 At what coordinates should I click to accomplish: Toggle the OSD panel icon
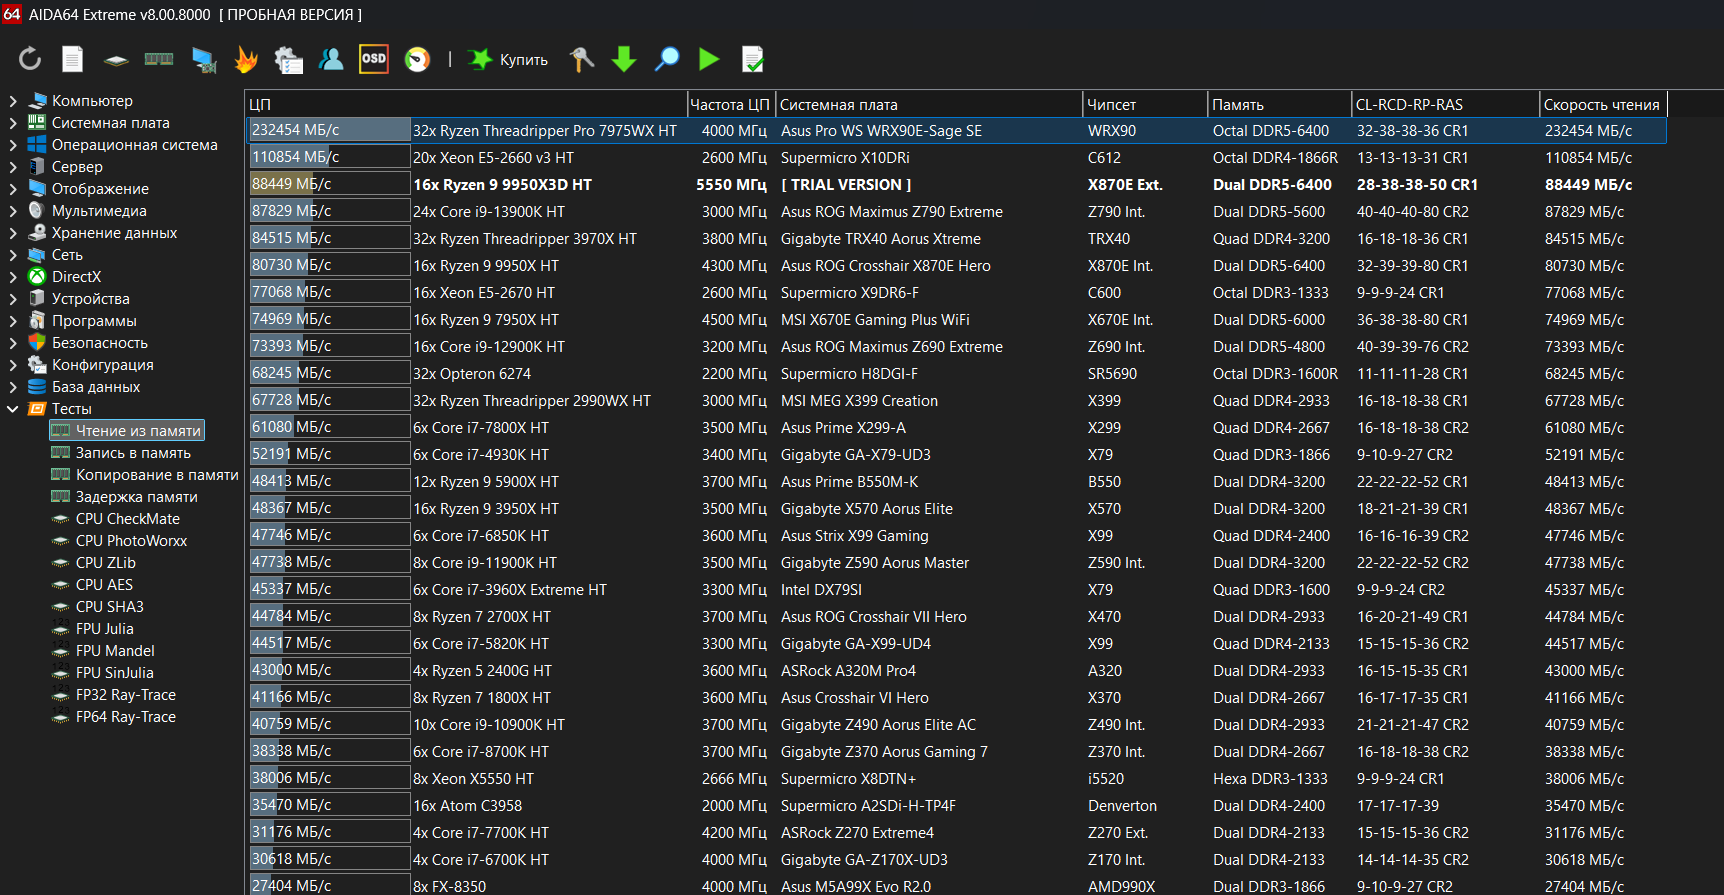click(374, 59)
